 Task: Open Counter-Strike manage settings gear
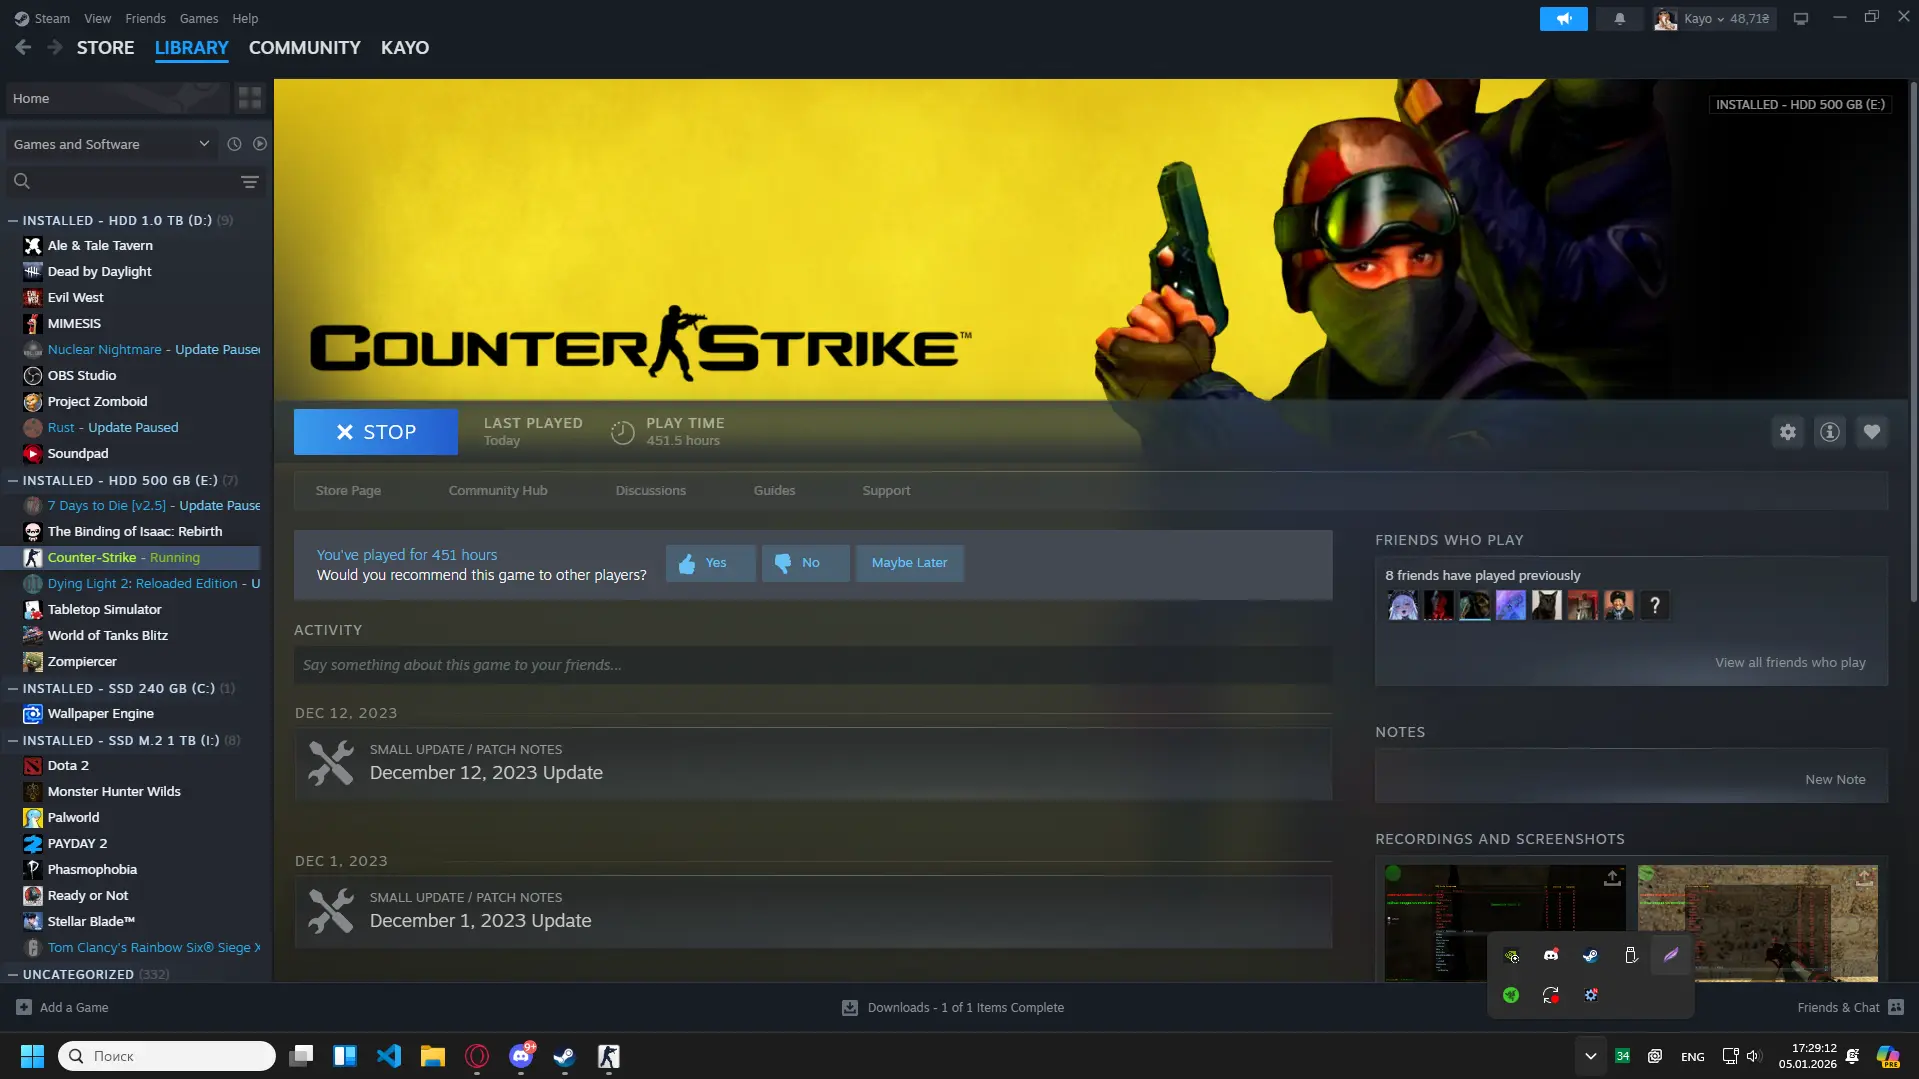(x=1788, y=432)
